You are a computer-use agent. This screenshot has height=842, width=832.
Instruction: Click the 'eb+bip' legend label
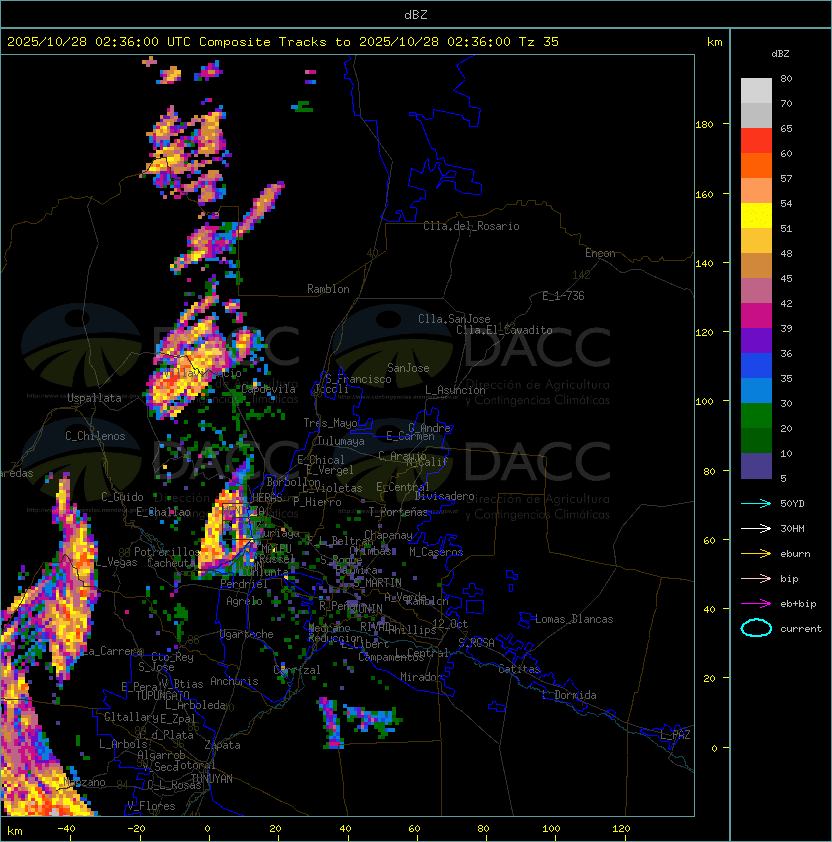tap(798, 604)
